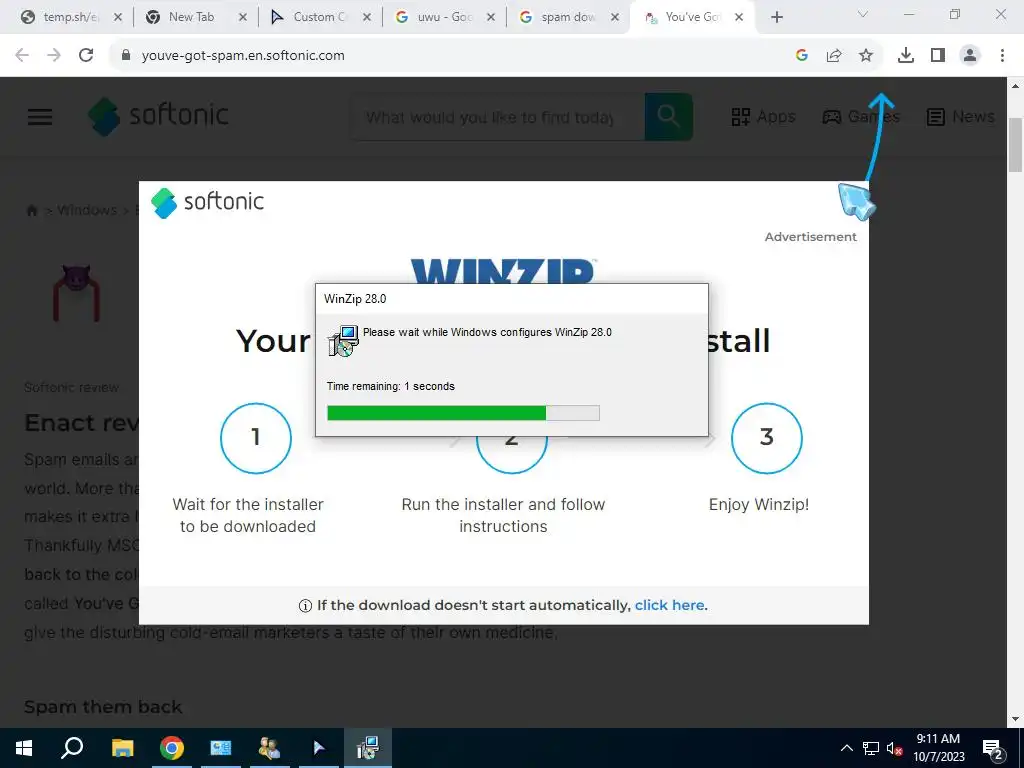Click the 'click here' download link
This screenshot has width=1024, height=768.
click(669, 605)
